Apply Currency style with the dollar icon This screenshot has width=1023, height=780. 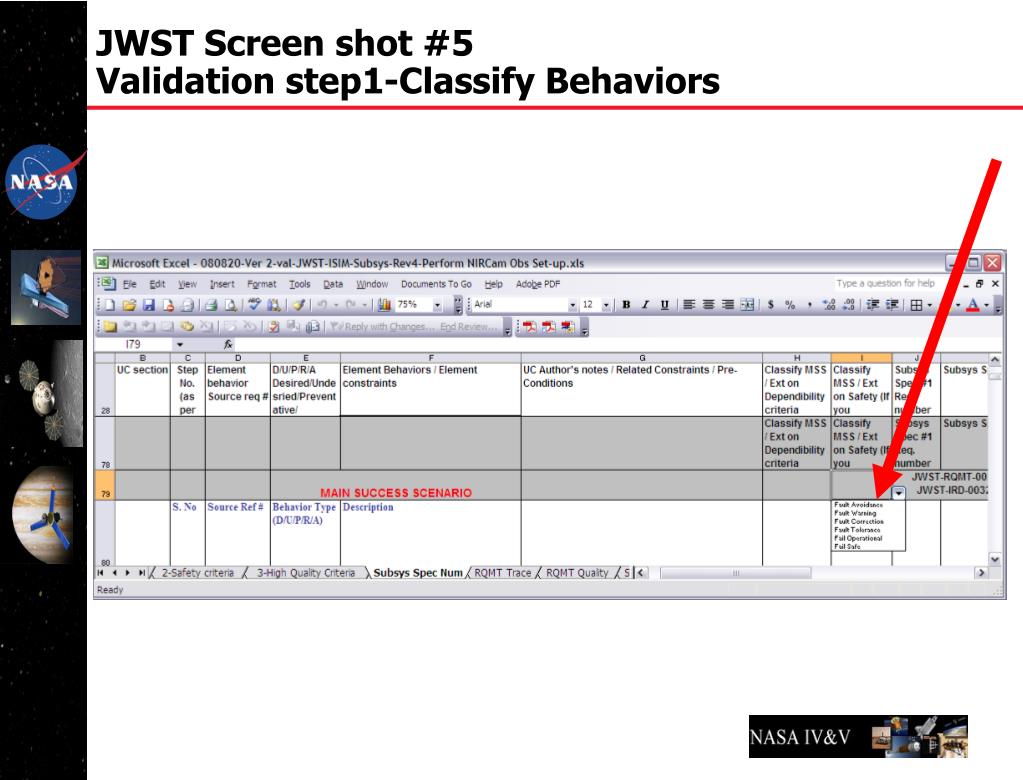click(771, 305)
